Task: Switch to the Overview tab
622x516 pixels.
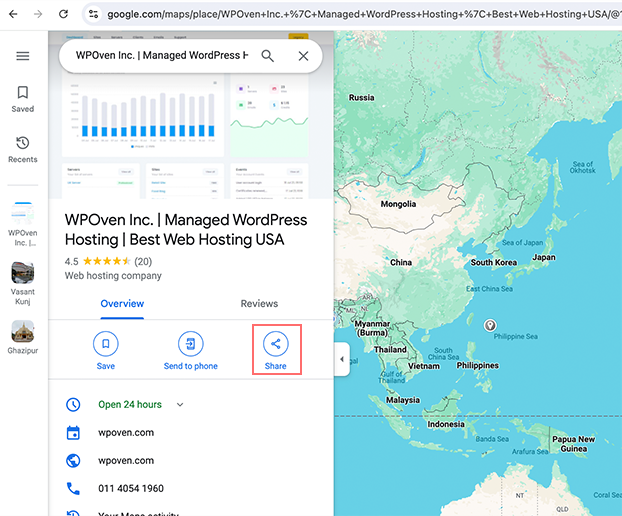Action: (122, 304)
